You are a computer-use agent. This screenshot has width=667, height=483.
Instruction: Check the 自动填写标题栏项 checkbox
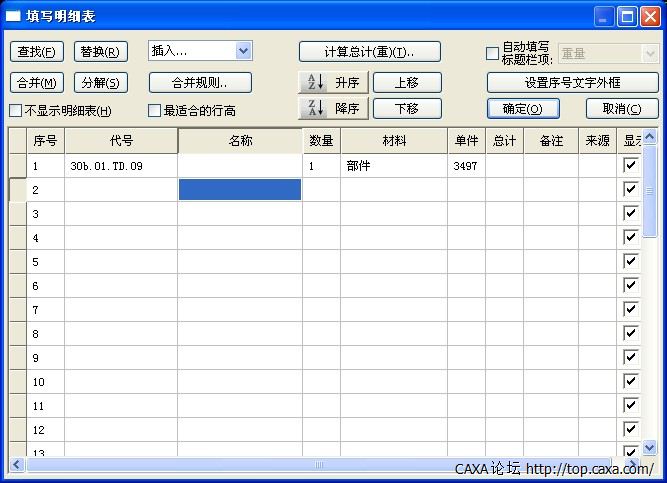point(492,54)
